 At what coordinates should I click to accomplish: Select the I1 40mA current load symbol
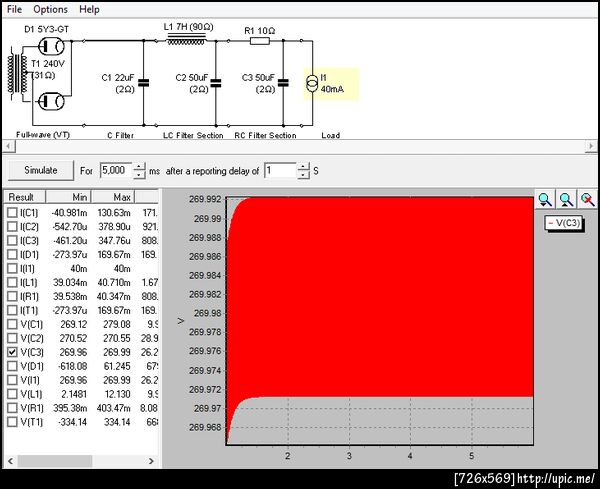pyautogui.click(x=312, y=84)
